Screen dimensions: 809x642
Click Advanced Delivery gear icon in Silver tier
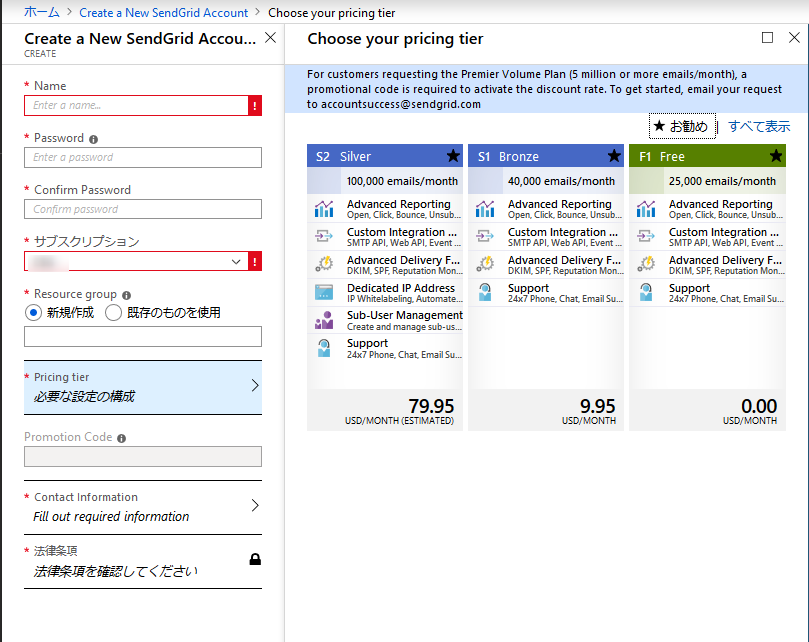pyautogui.click(x=324, y=264)
